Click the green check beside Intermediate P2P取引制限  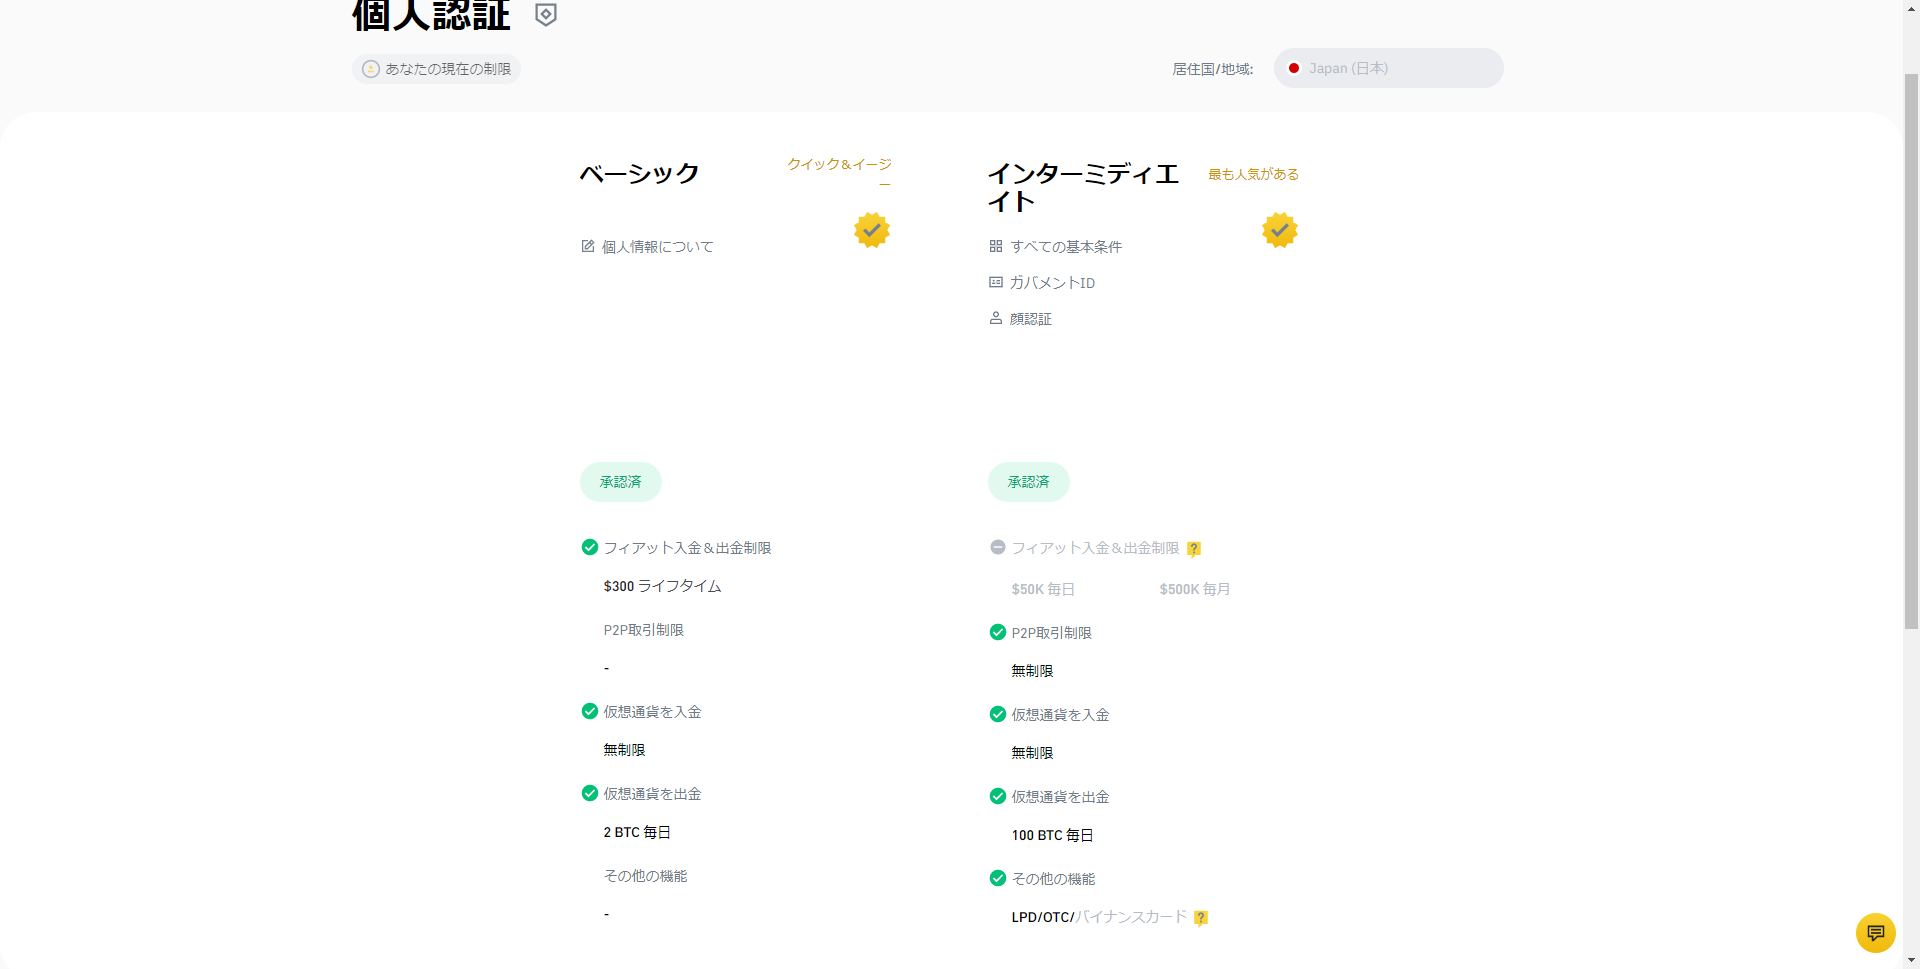pyautogui.click(x=998, y=632)
